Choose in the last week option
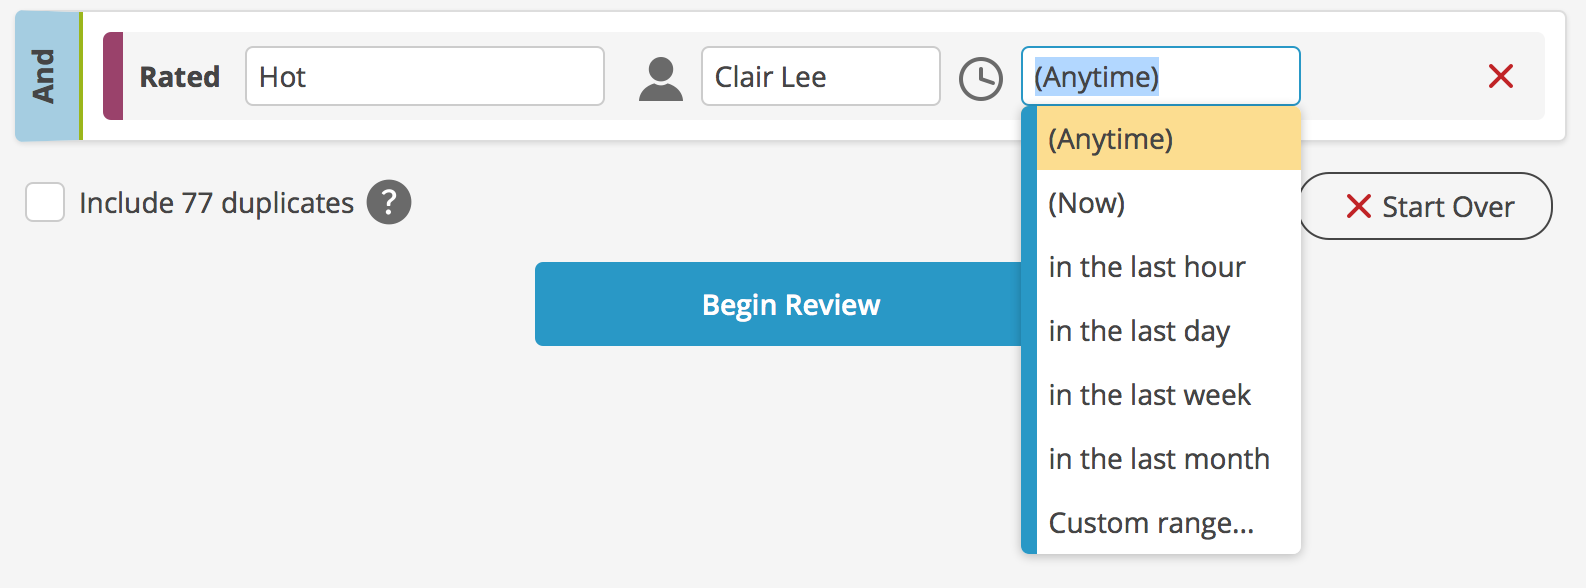This screenshot has height=588, width=1586. pos(1150,394)
